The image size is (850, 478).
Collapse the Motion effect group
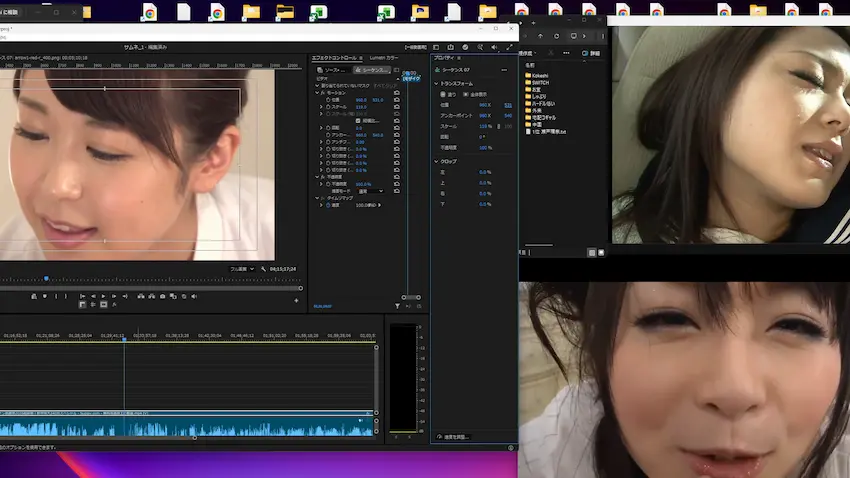(317, 93)
